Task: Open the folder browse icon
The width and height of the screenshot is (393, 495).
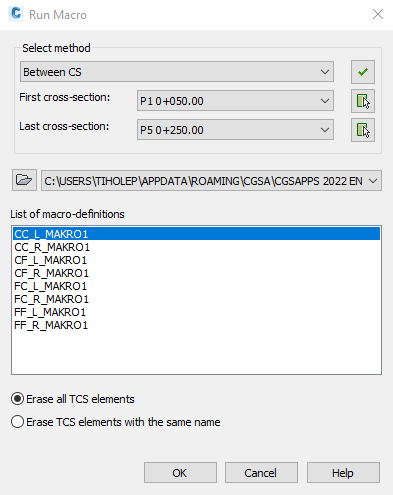Action: (x=24, y=180)
